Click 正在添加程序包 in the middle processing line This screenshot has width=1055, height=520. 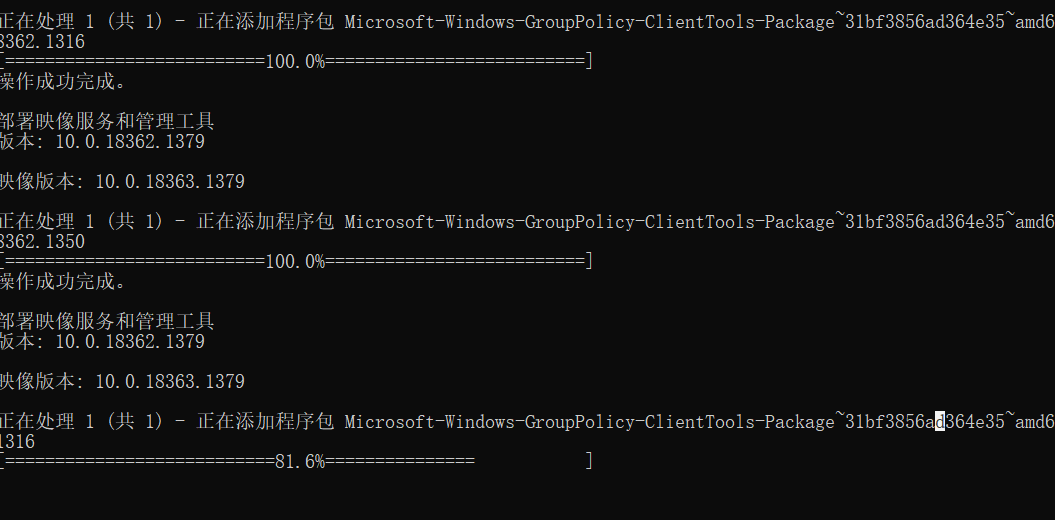coord(265,222)
